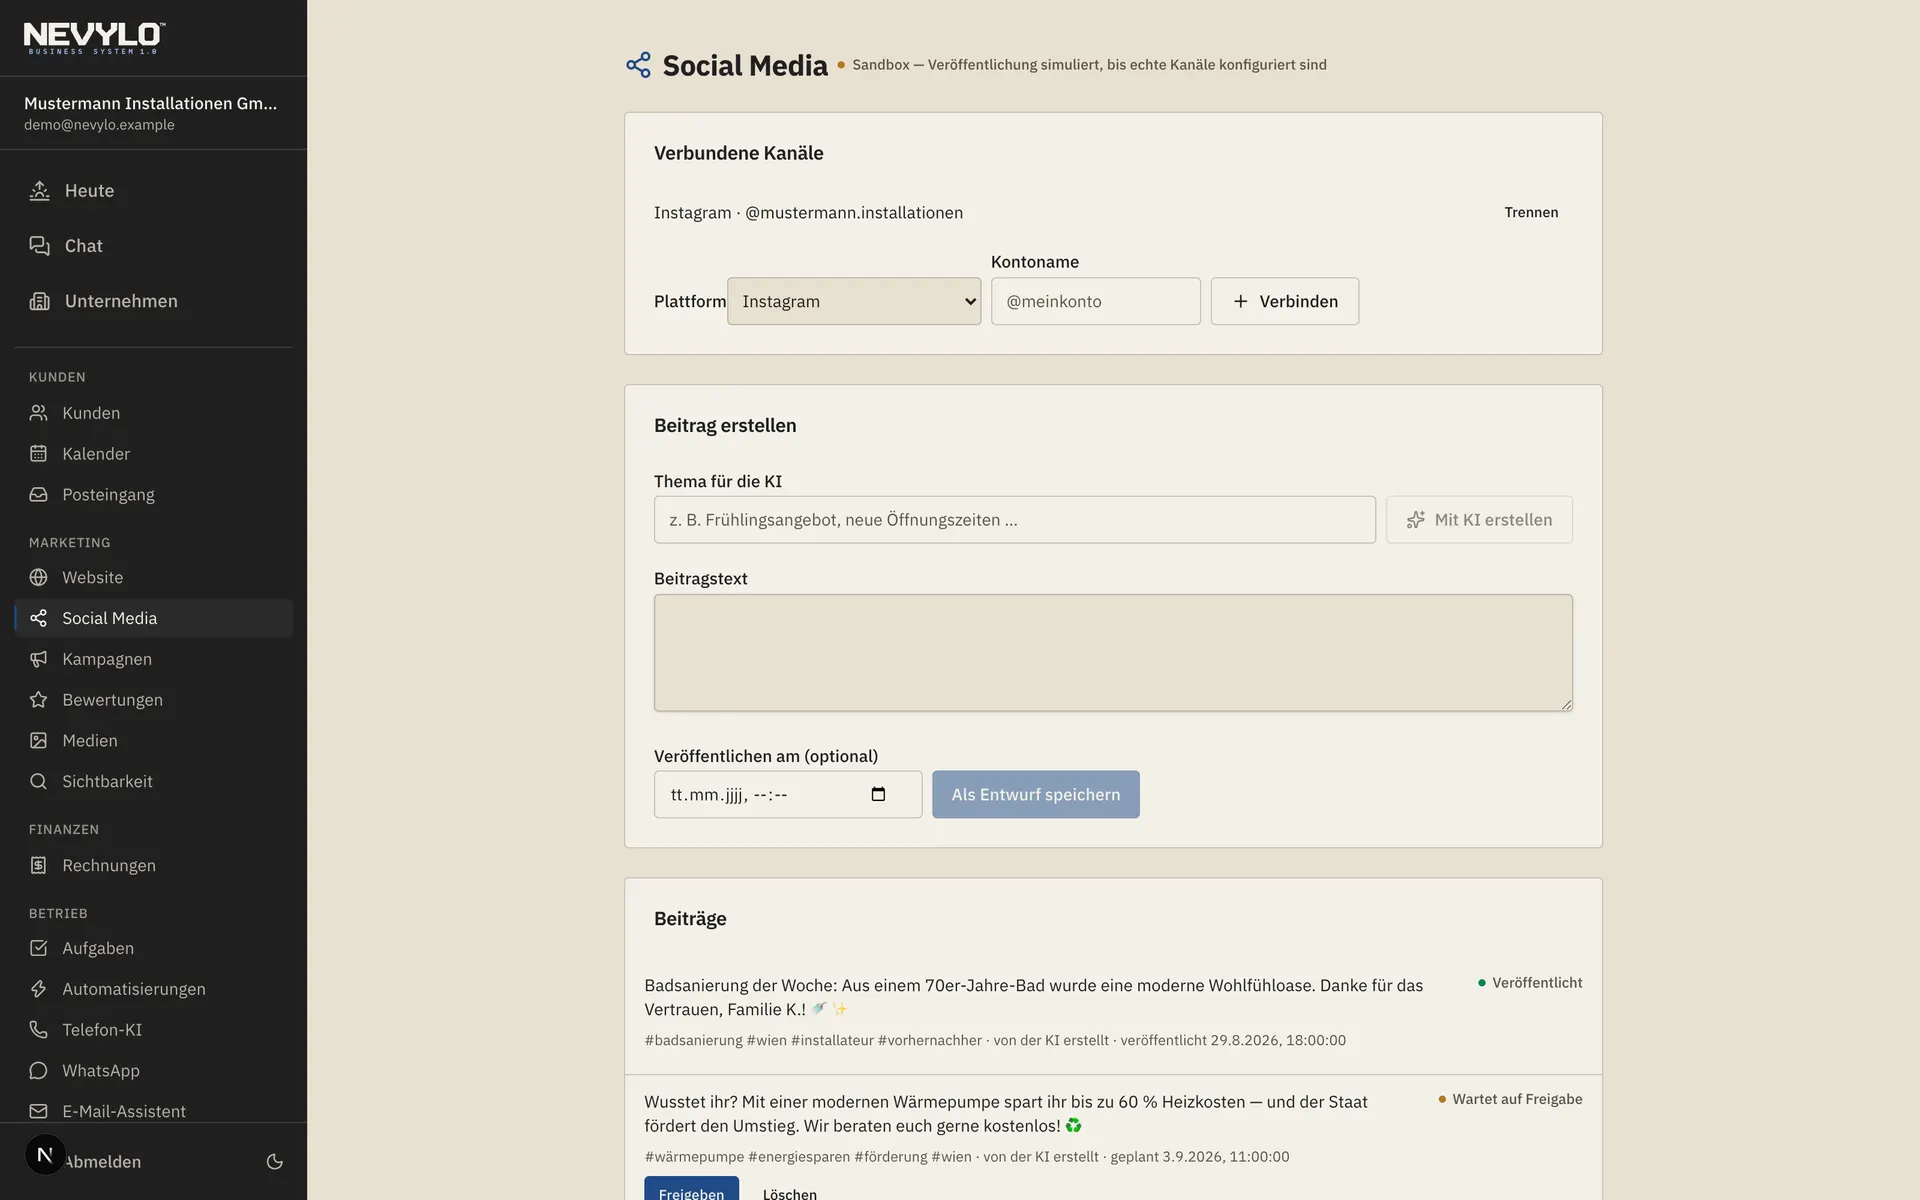
Task: Open the Plattform dropdown showing Instagram
Action: 854,301
